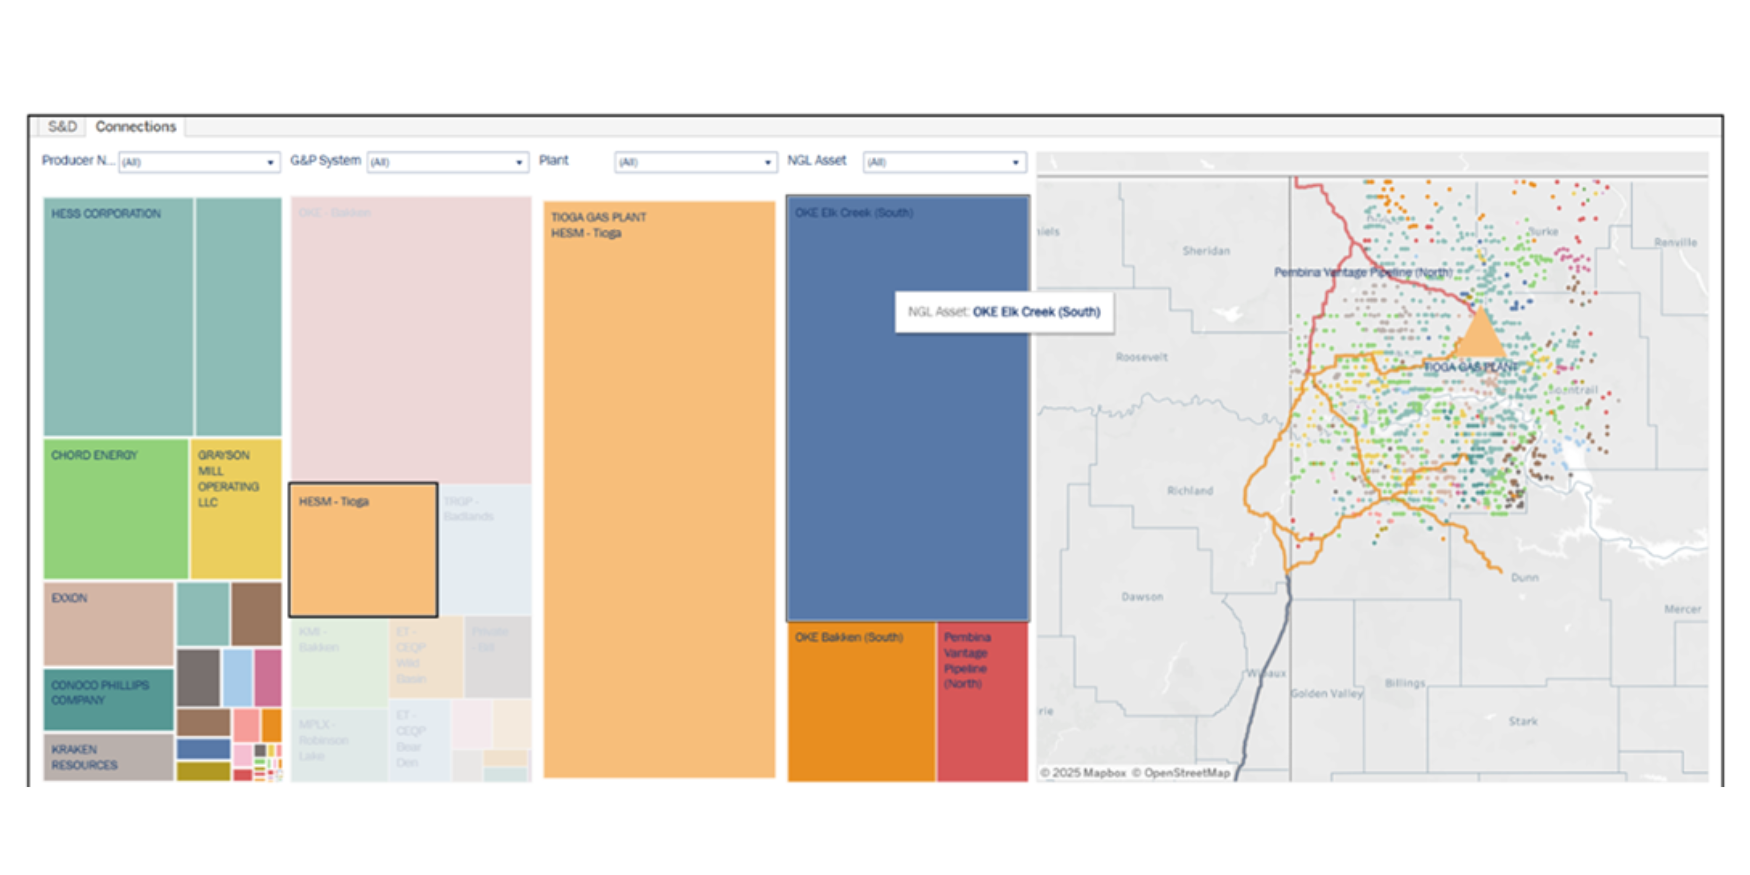This screenshot has height=875, width=1750.
Task: Select the TRGP - Badlands faded tile
Action: [x=486, y=550]
